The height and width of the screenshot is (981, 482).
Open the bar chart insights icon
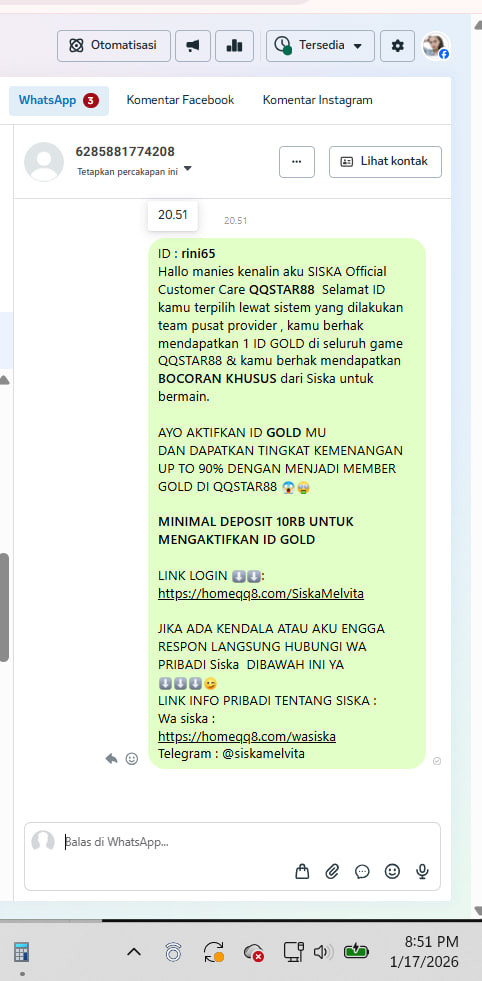234,46
